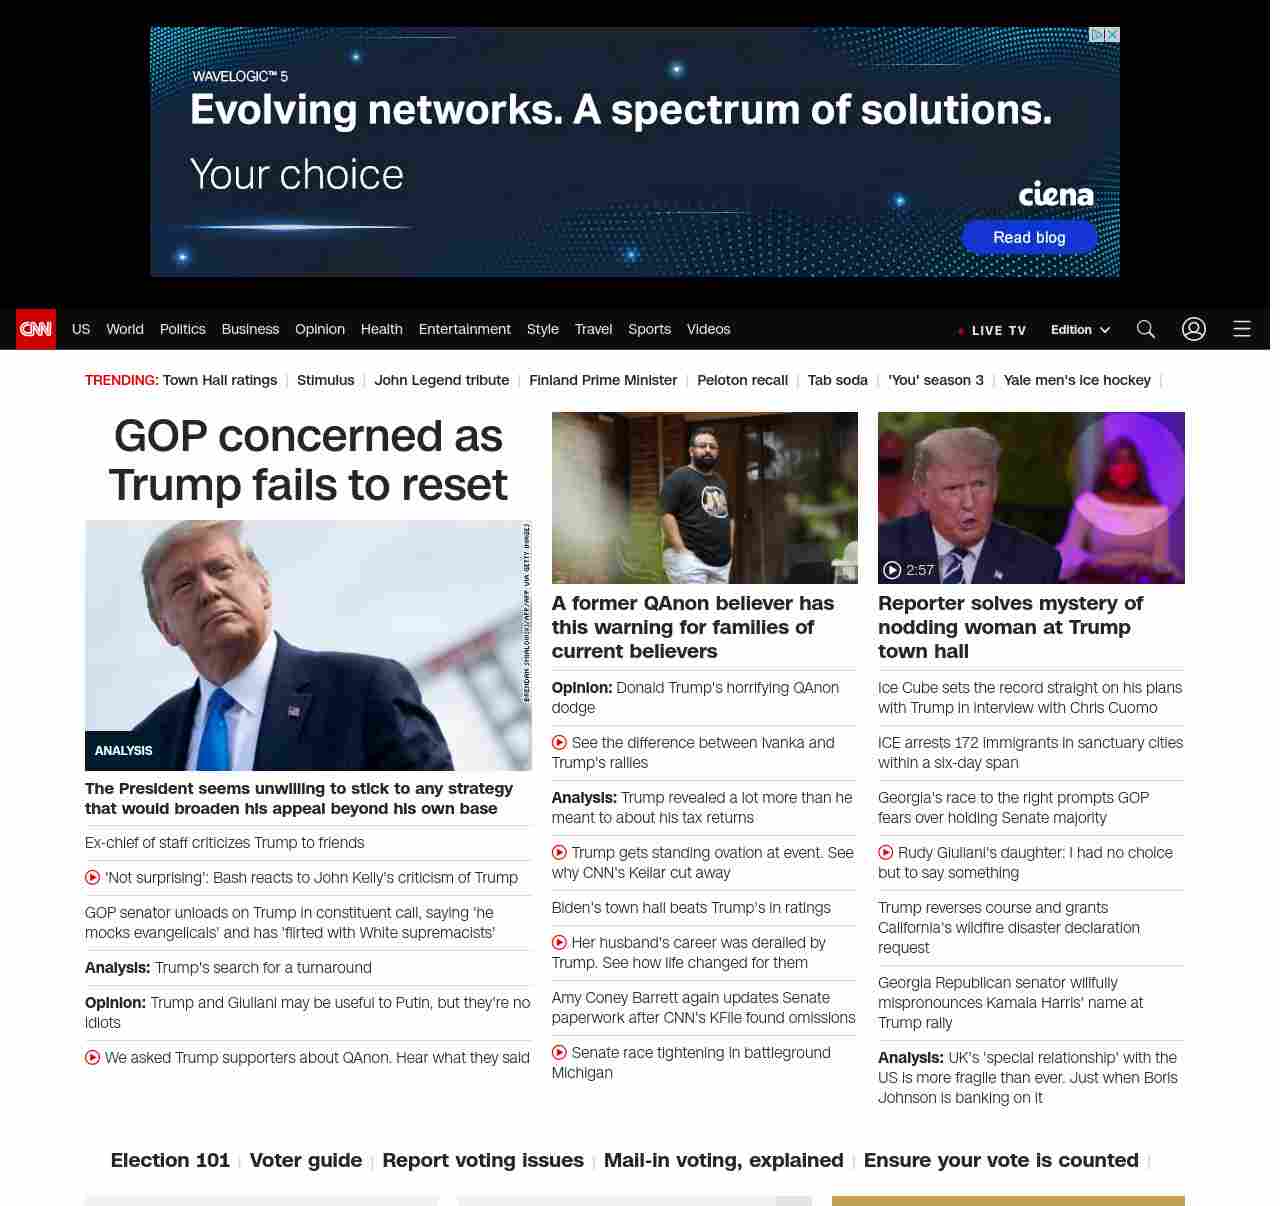The width and height of the screenshot is (1280, 1206).
Task: Click the CNN logo icon
Action: [x=36, y=329]
